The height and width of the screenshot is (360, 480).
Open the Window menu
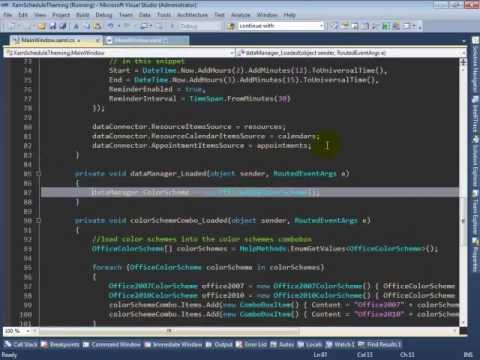click(x=267, y=15)
